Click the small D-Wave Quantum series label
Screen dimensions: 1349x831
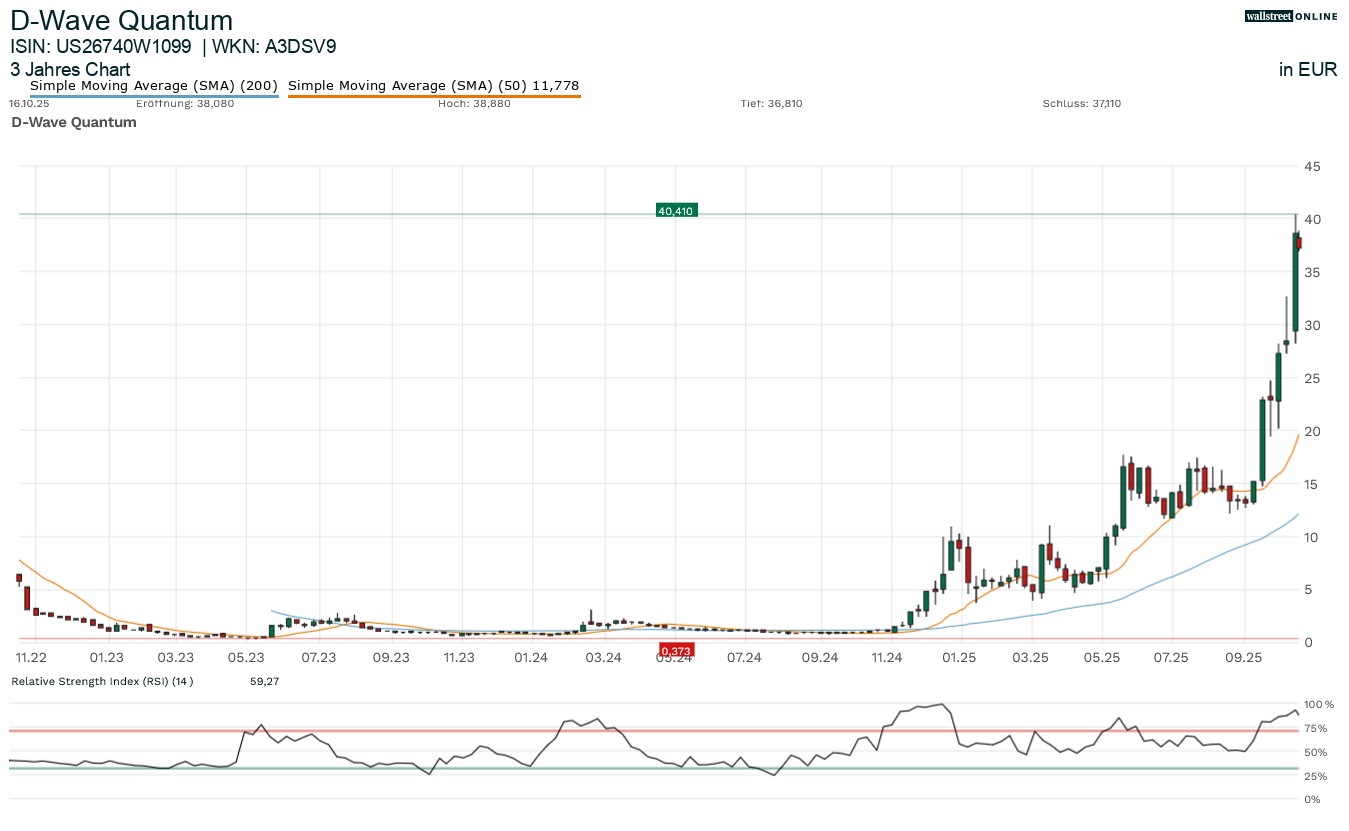(73, 122)
